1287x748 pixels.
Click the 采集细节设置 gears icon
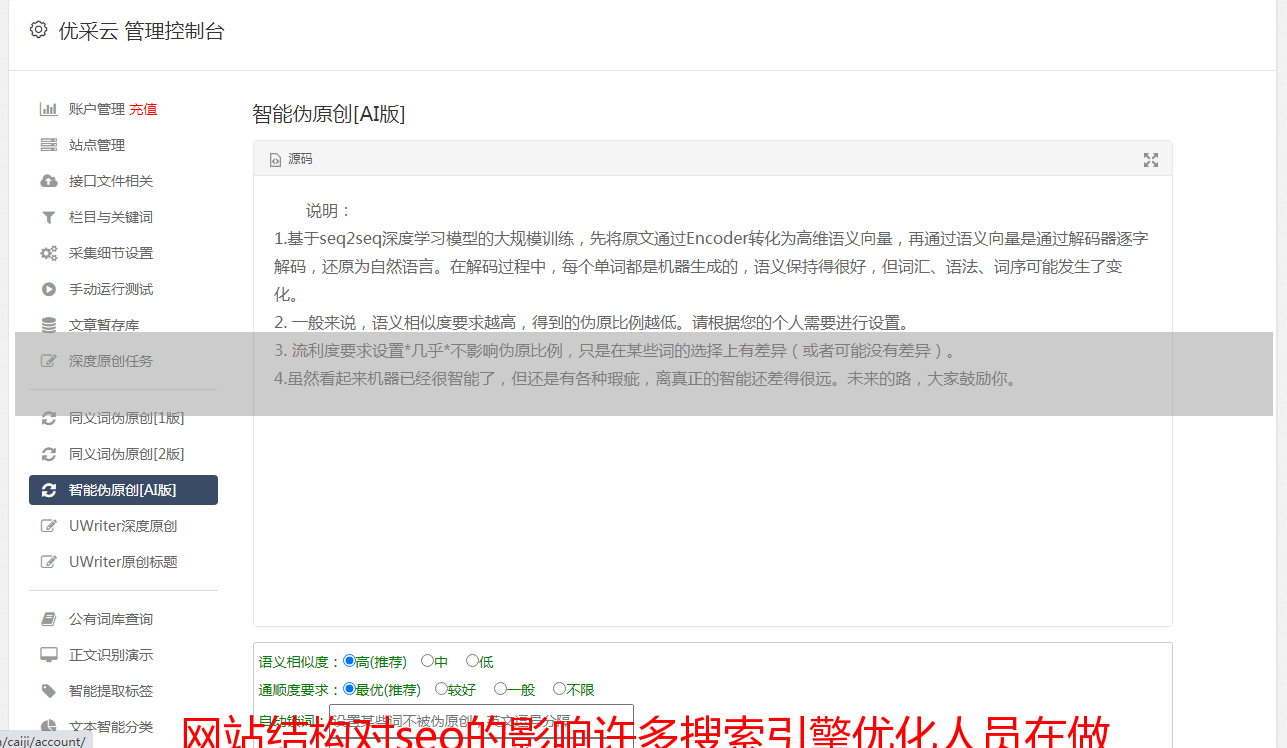48,253
